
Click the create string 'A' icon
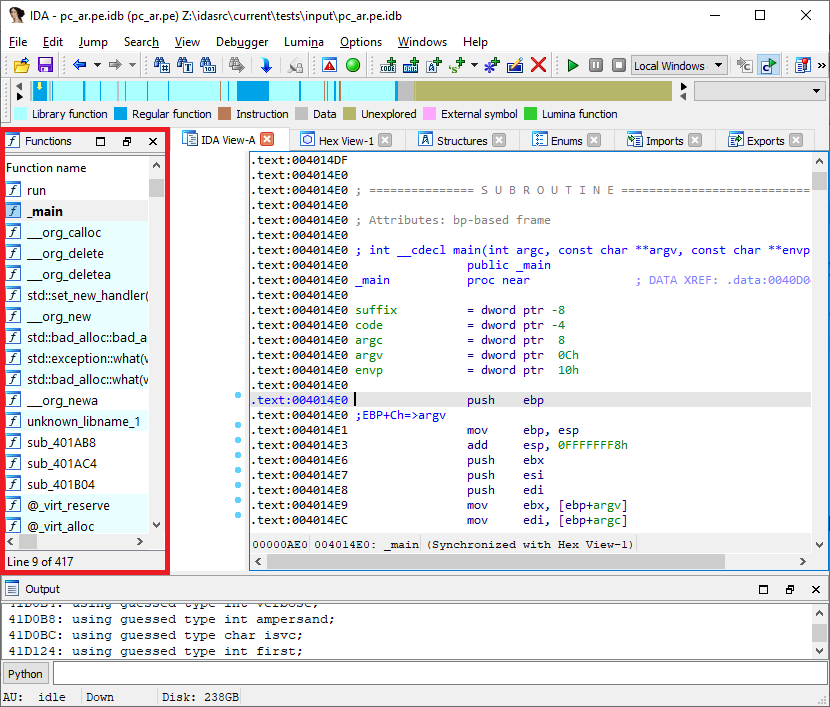pos(434,65)
